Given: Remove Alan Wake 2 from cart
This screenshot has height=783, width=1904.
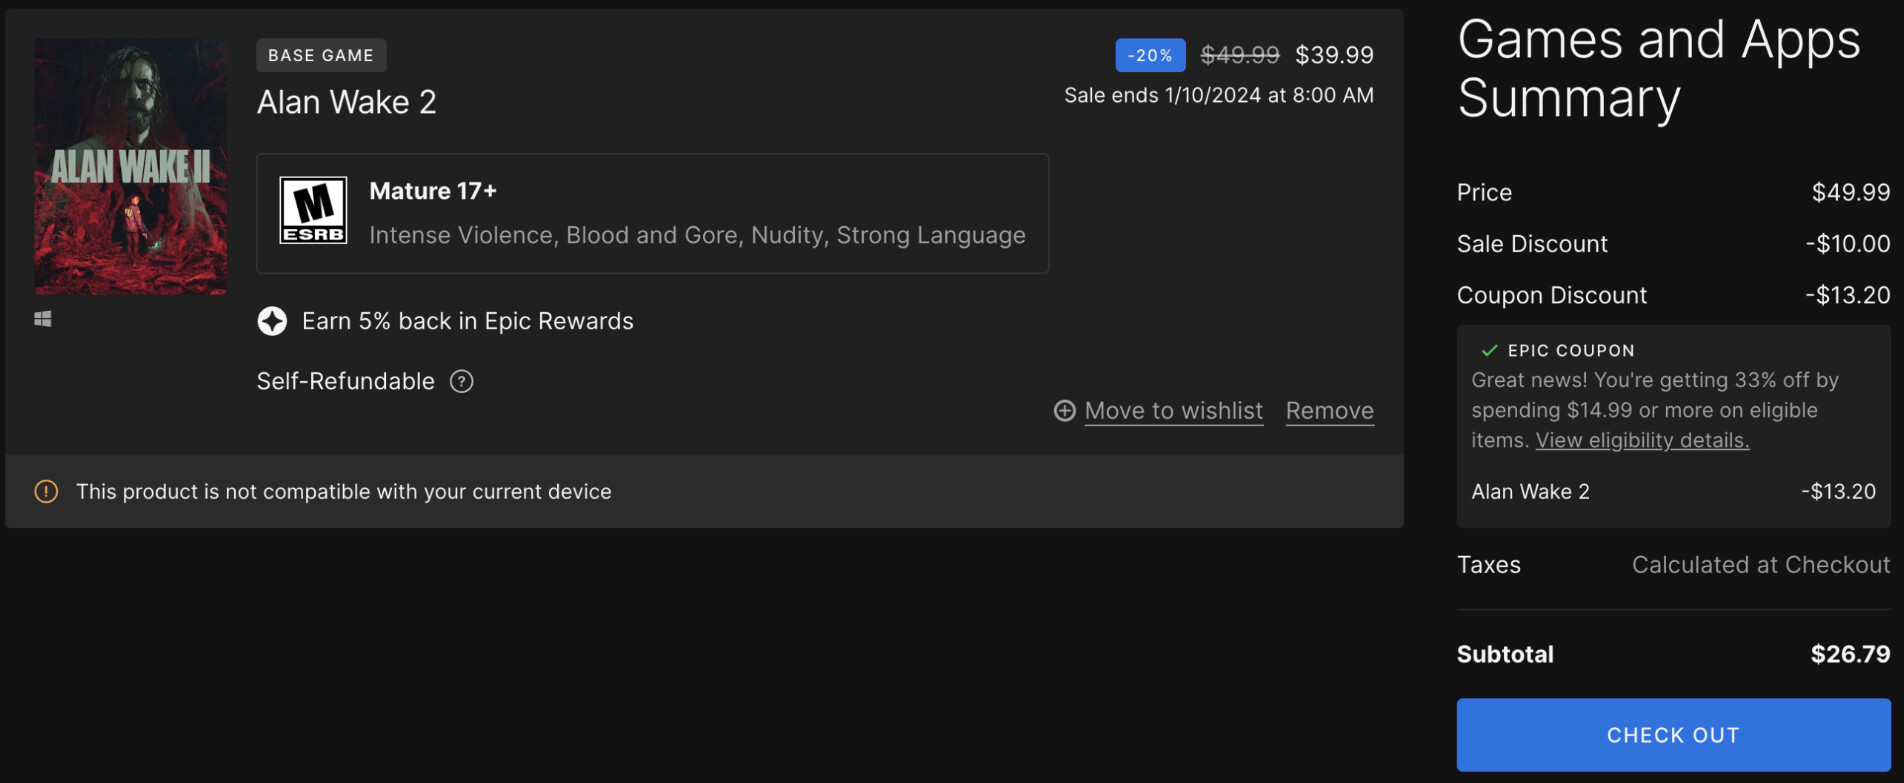Looking at the screenshot, I should pos(1329,411).
